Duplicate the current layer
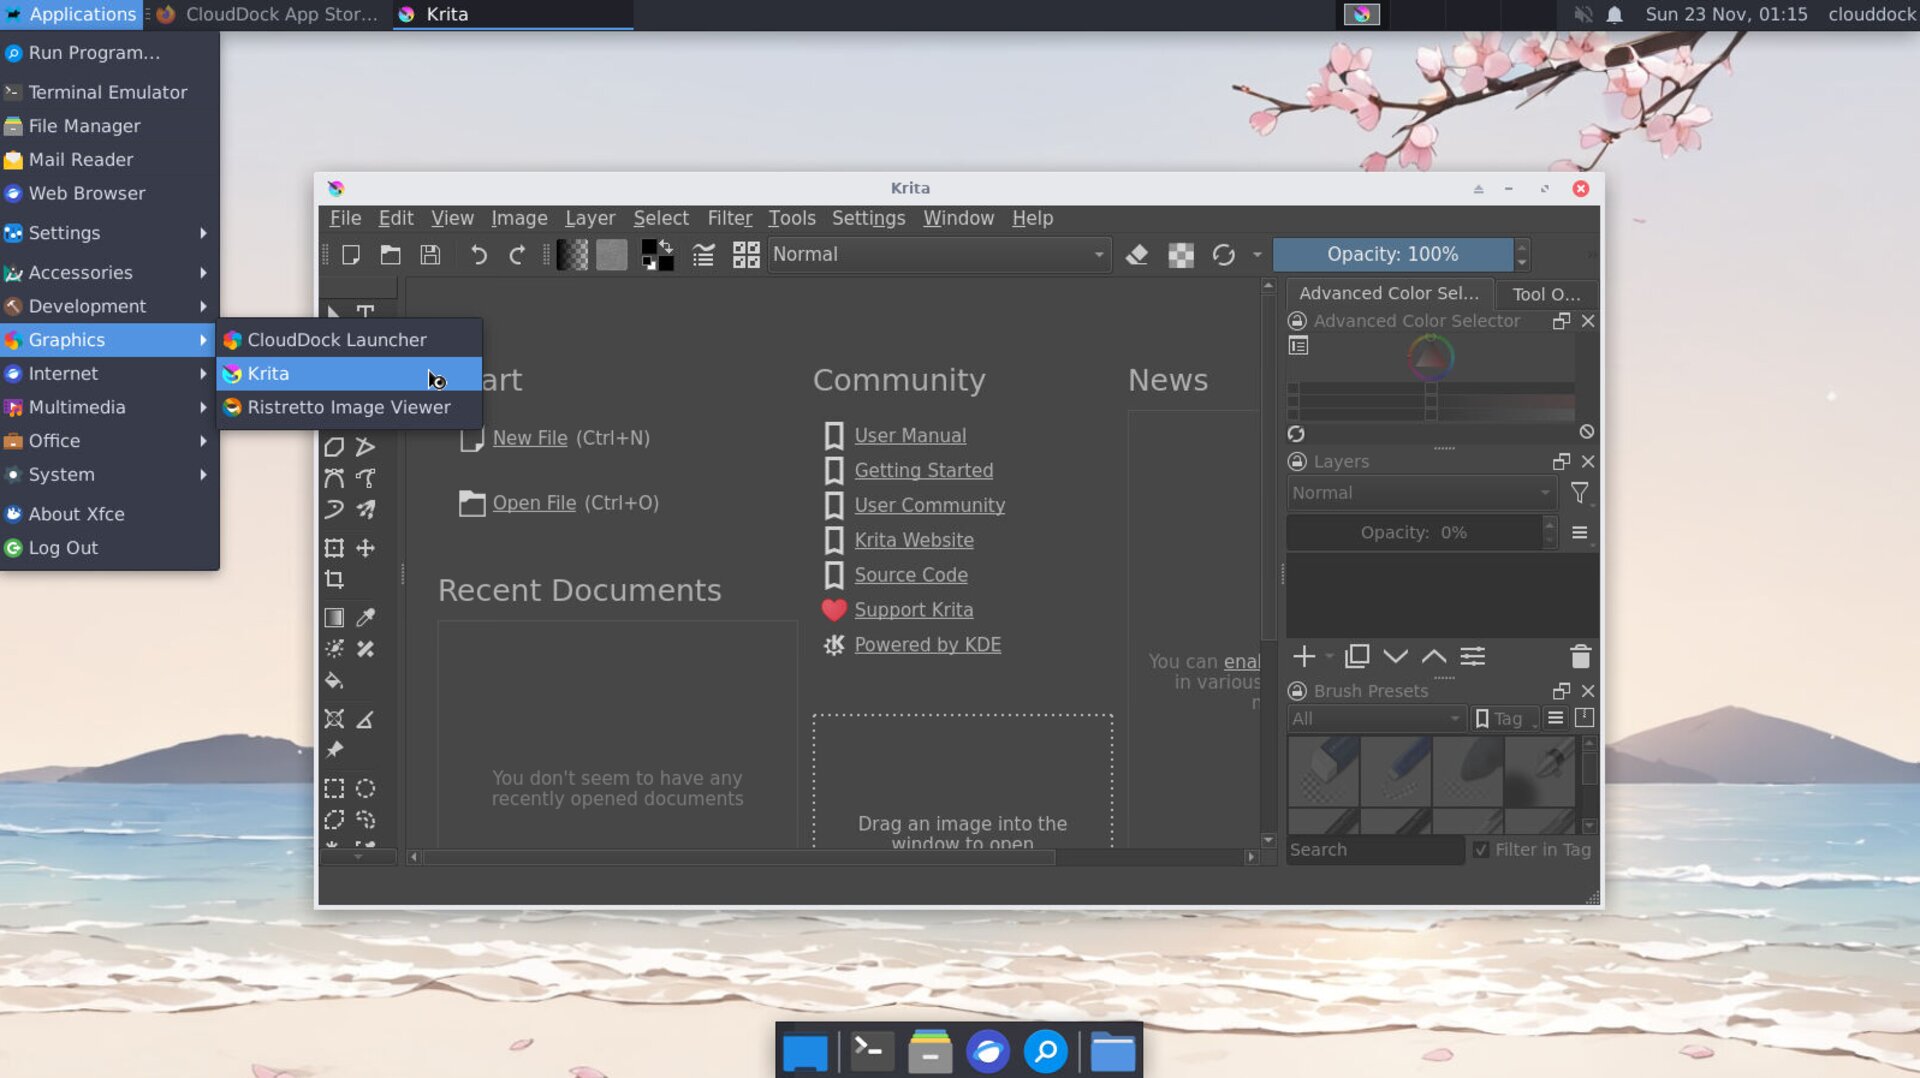The width and height of the screenshot is (1920, 1078). [1356, 656]
